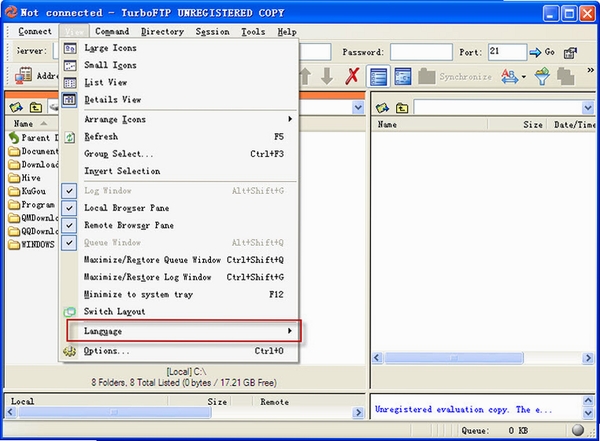Click grey stacked-pages icon after filter funnel
Image resolution: width=600 pixels, height=441 pixels.
tap(566, 76)
